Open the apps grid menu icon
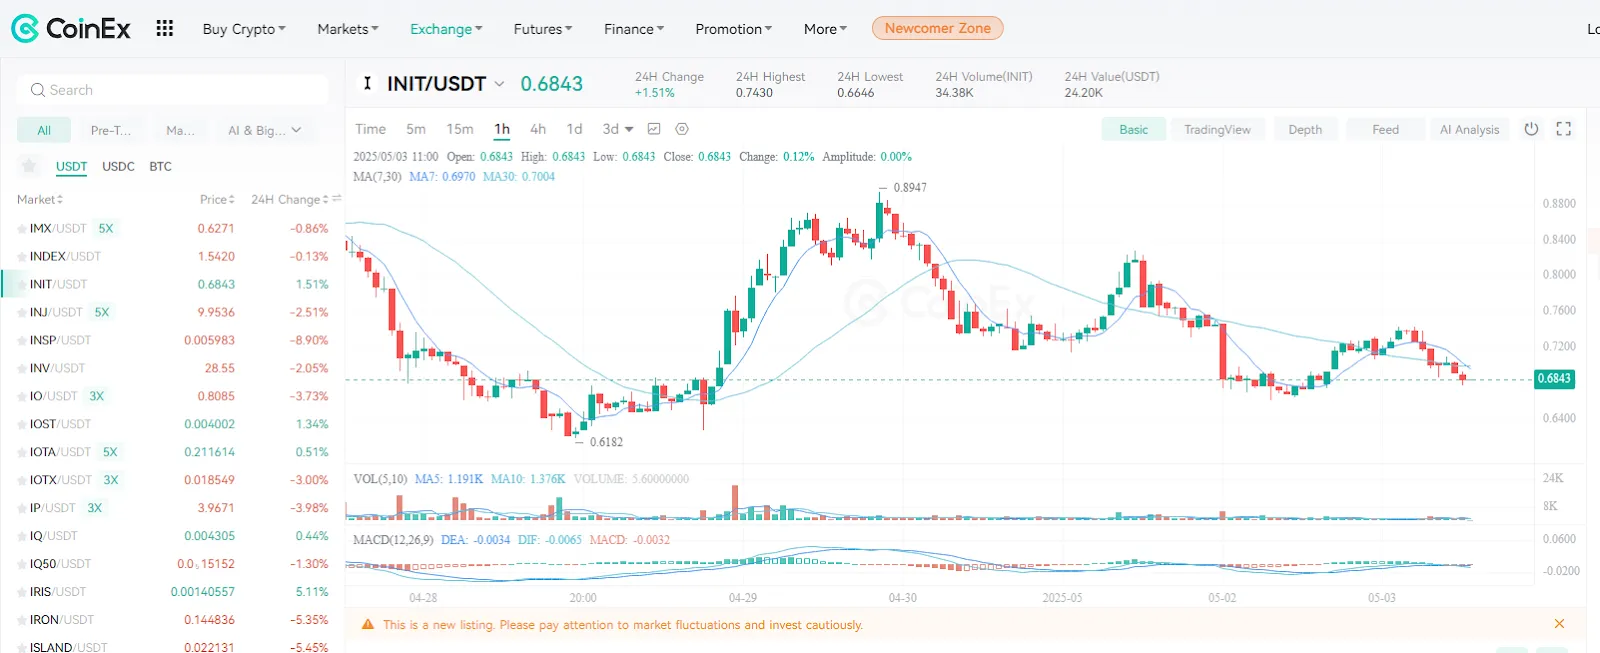The height and width of the screenshot is (653, 1600). (165, 29)
